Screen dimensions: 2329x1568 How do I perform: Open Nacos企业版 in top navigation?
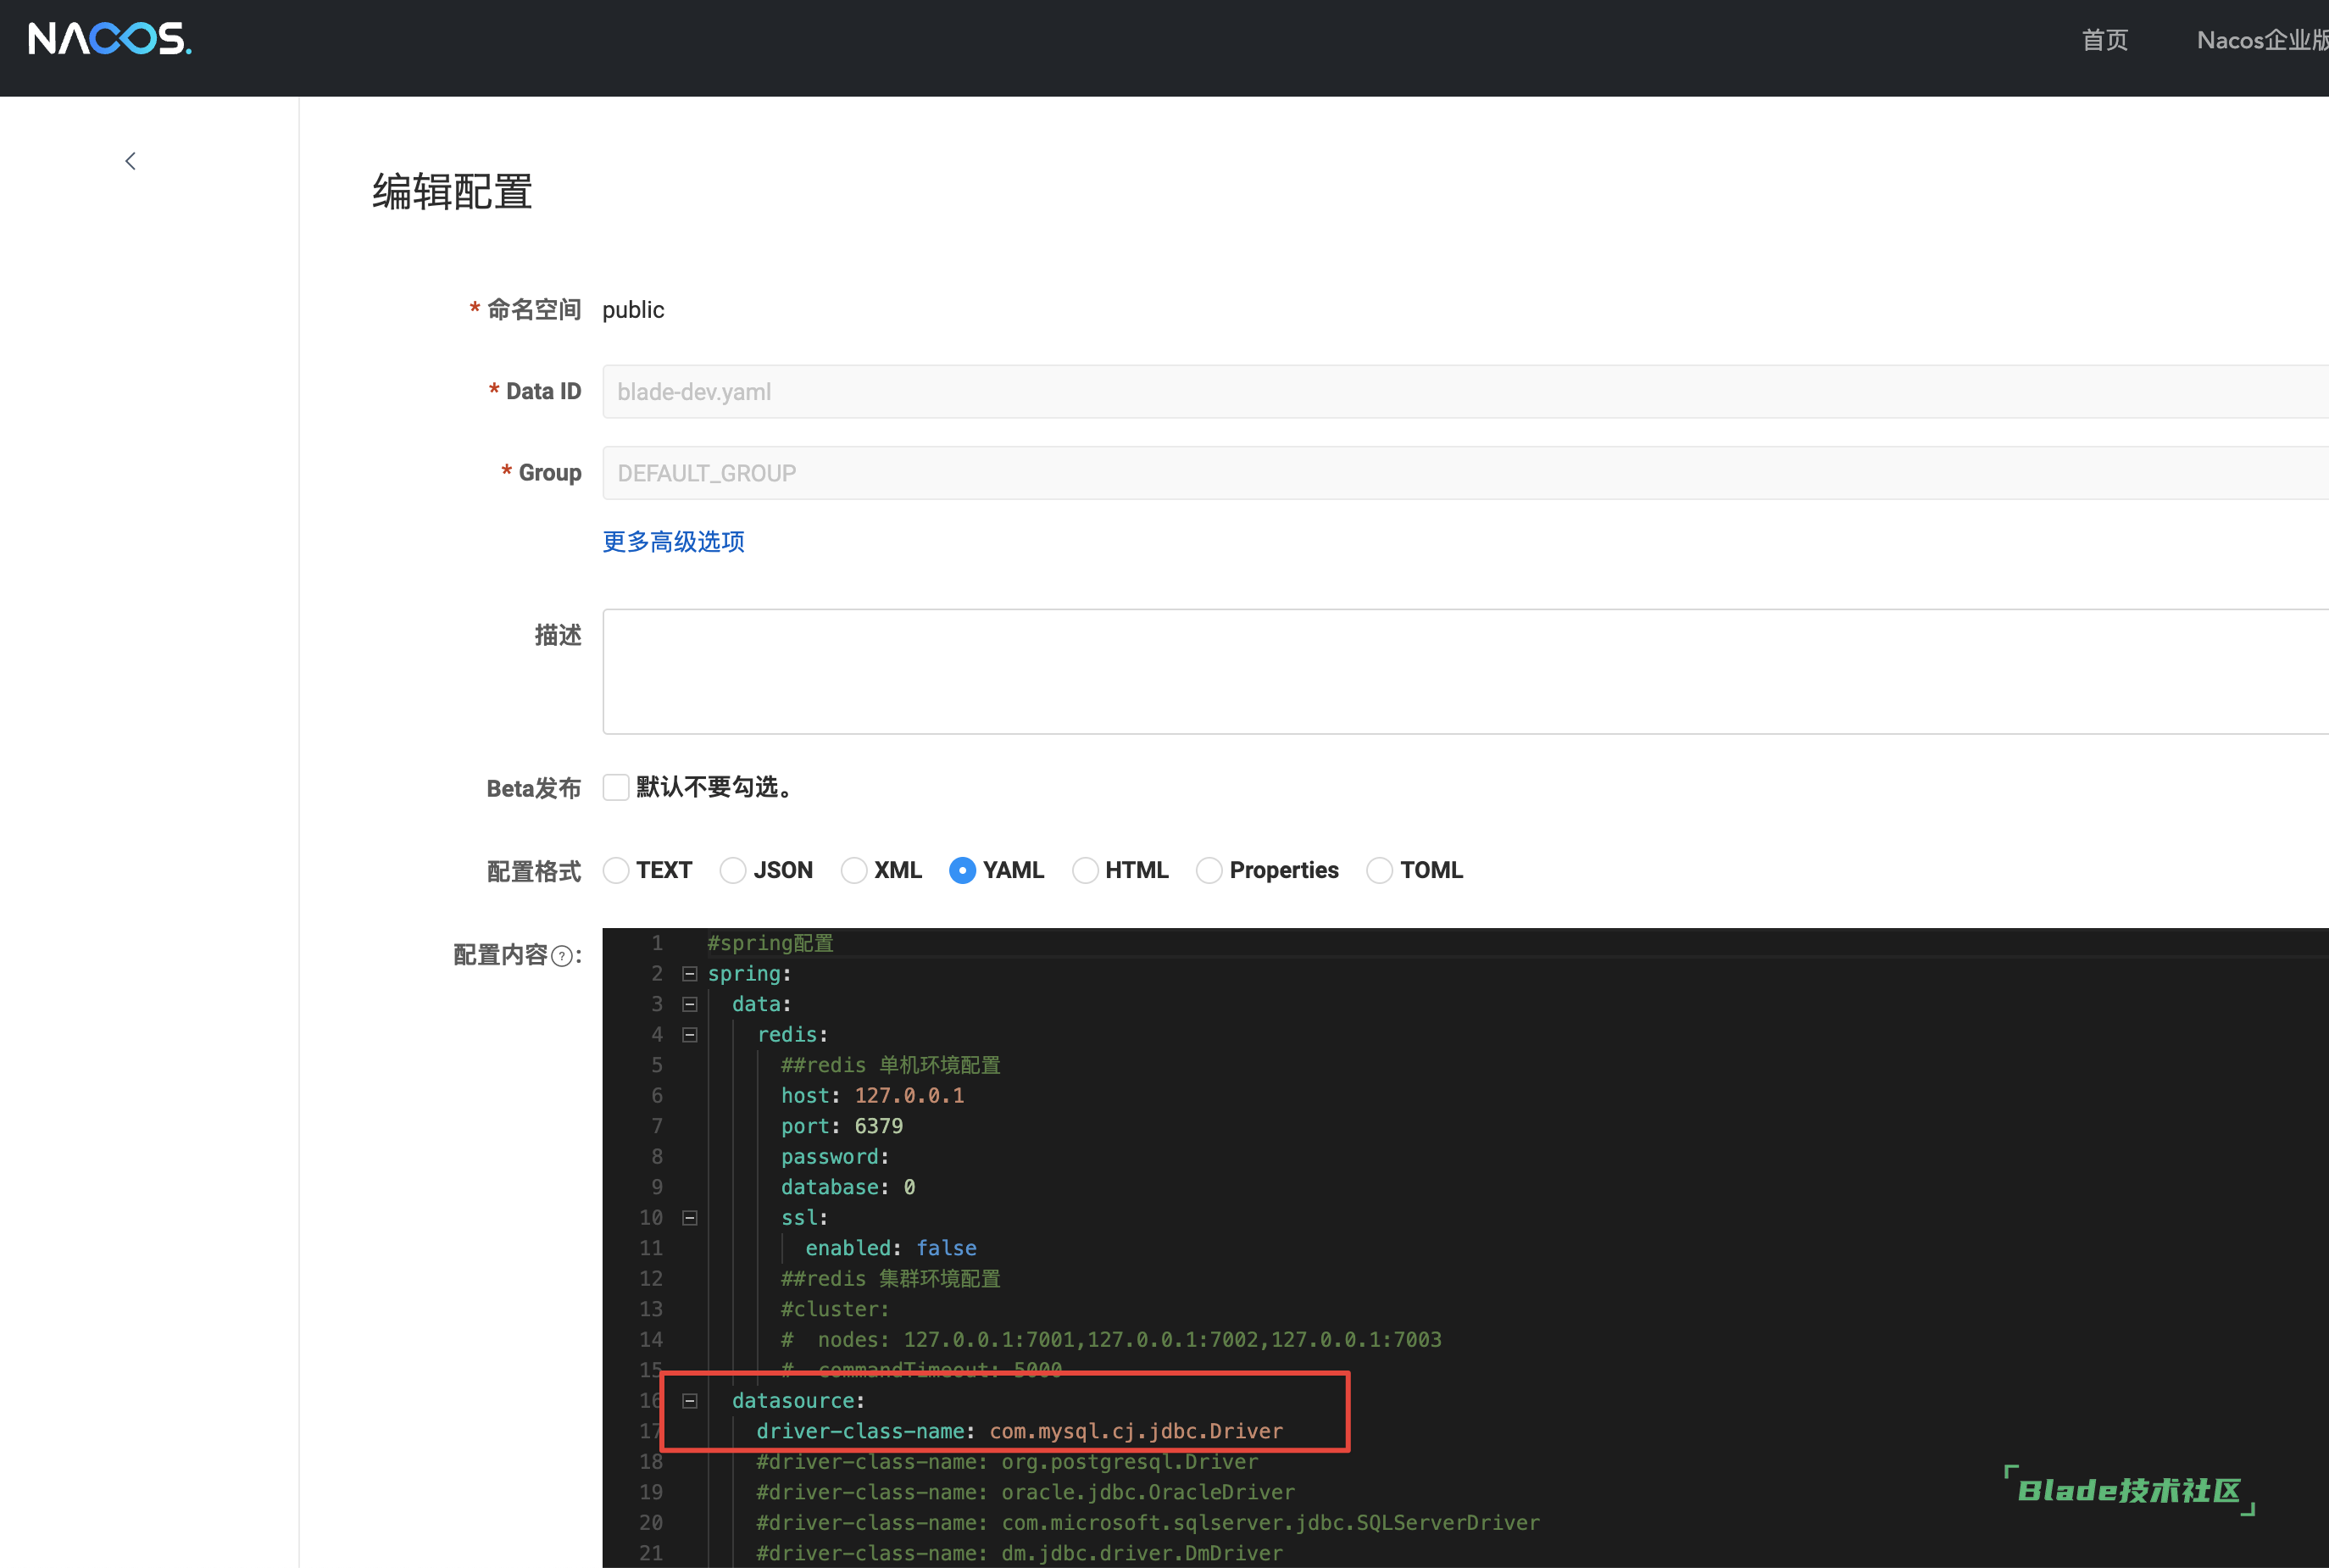pyautogui.click(x=2260, y=40)
